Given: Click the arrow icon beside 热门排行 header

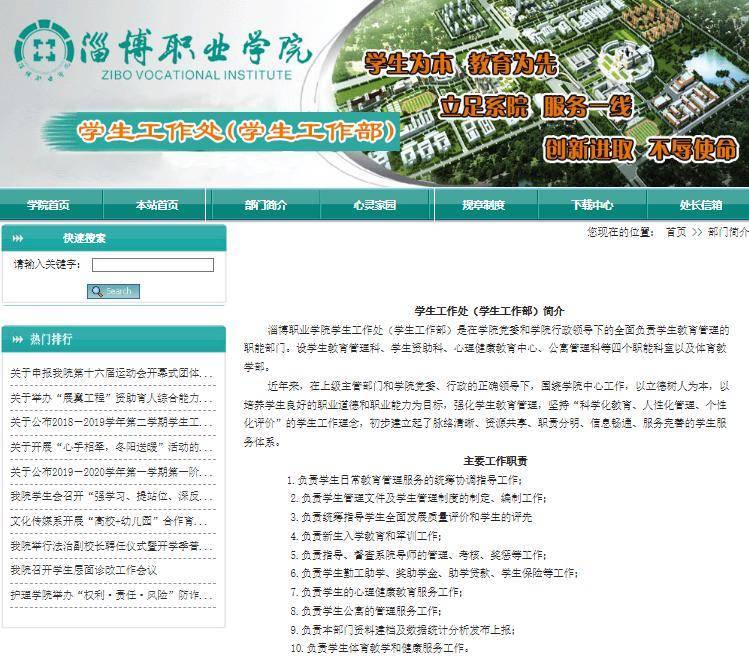Looking at the screenshot, I should pyautogui.click(x=17, y=339).
